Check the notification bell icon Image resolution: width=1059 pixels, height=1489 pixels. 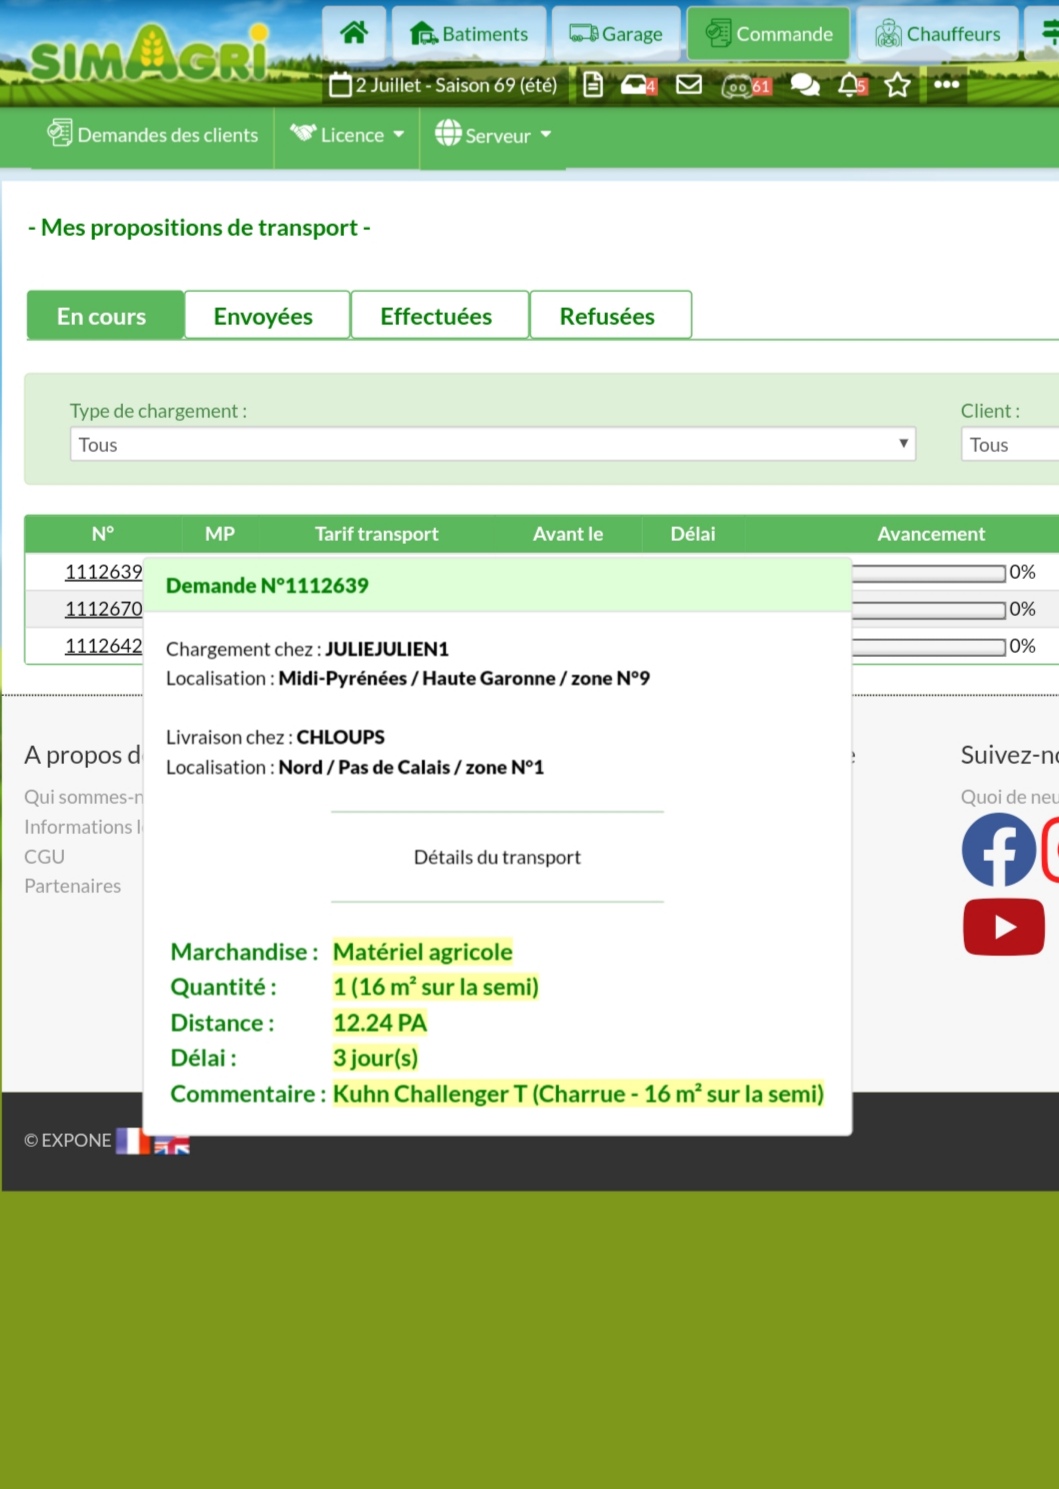coord(851,85)
